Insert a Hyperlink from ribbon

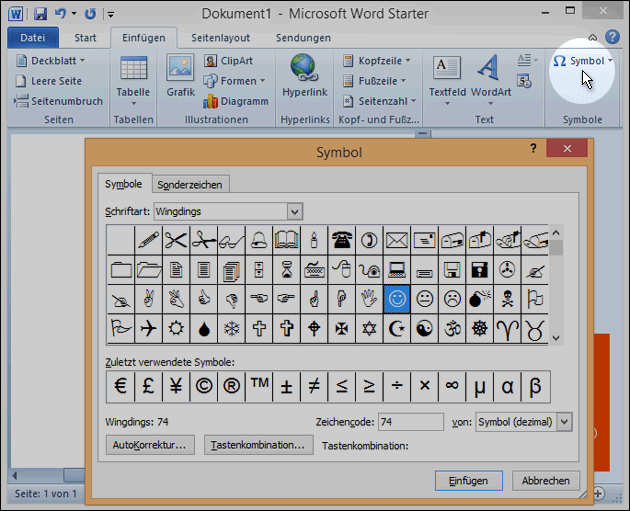click(305, 76)
